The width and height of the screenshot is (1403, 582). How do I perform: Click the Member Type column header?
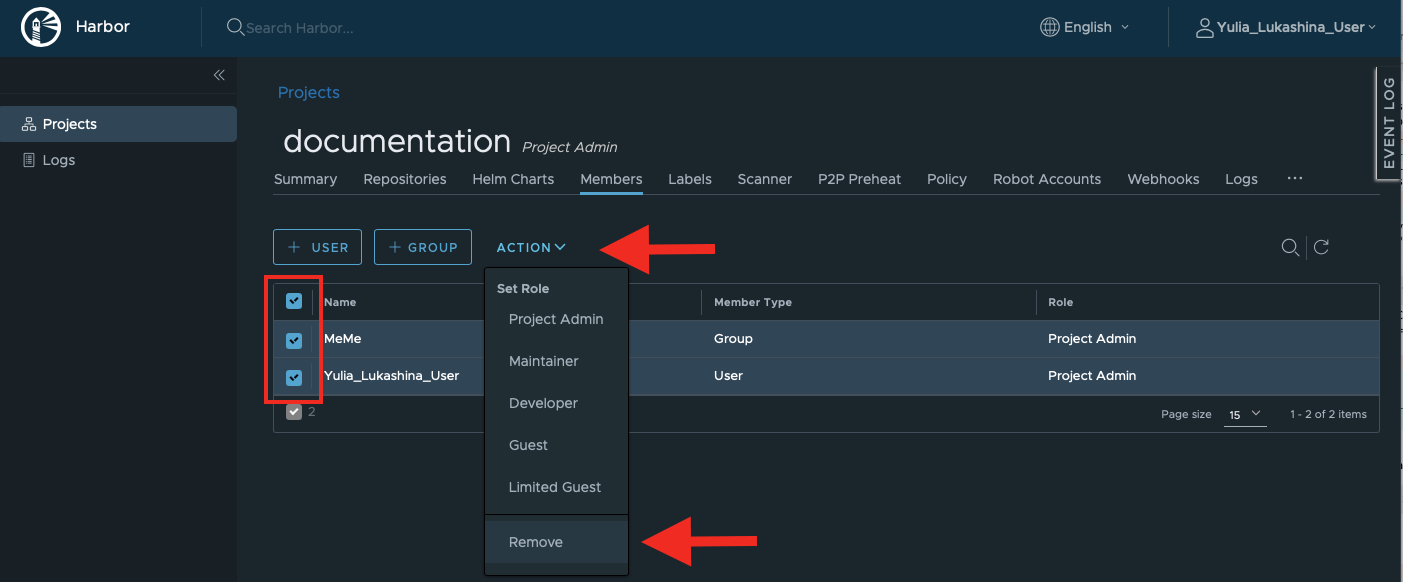753,302
